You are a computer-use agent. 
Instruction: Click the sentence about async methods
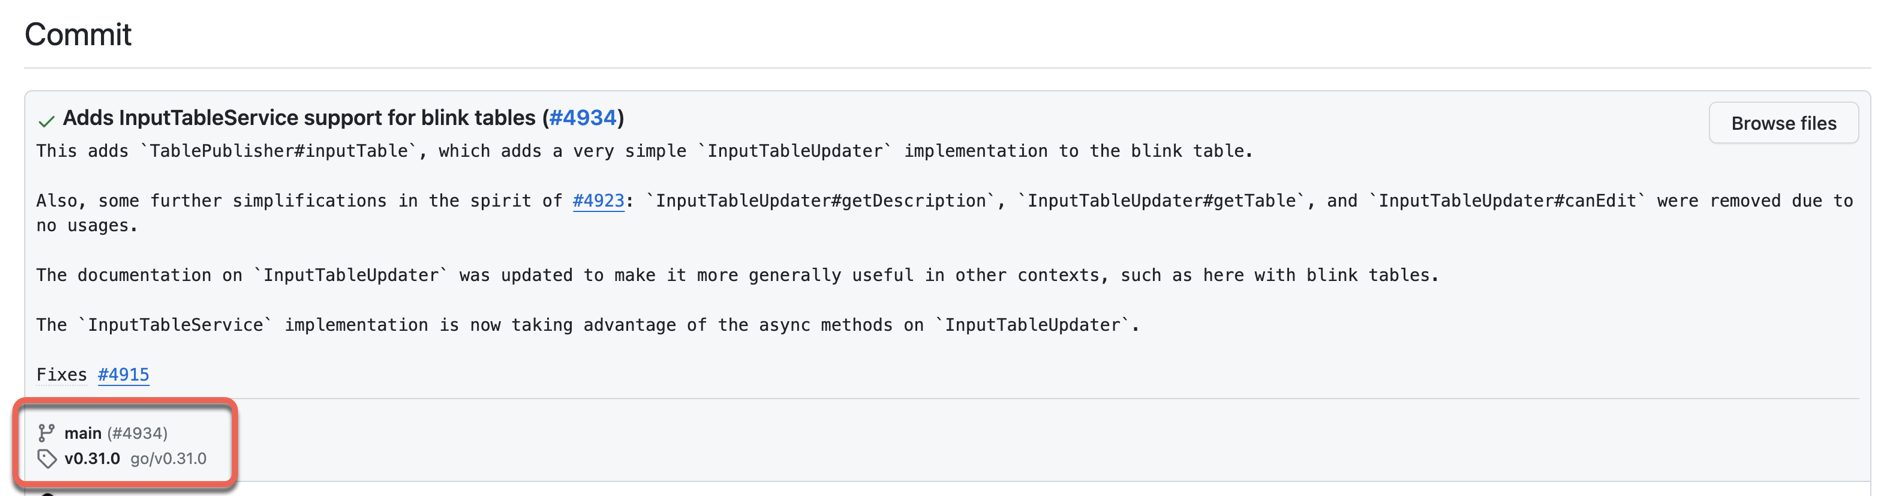[x=587, y=325]
